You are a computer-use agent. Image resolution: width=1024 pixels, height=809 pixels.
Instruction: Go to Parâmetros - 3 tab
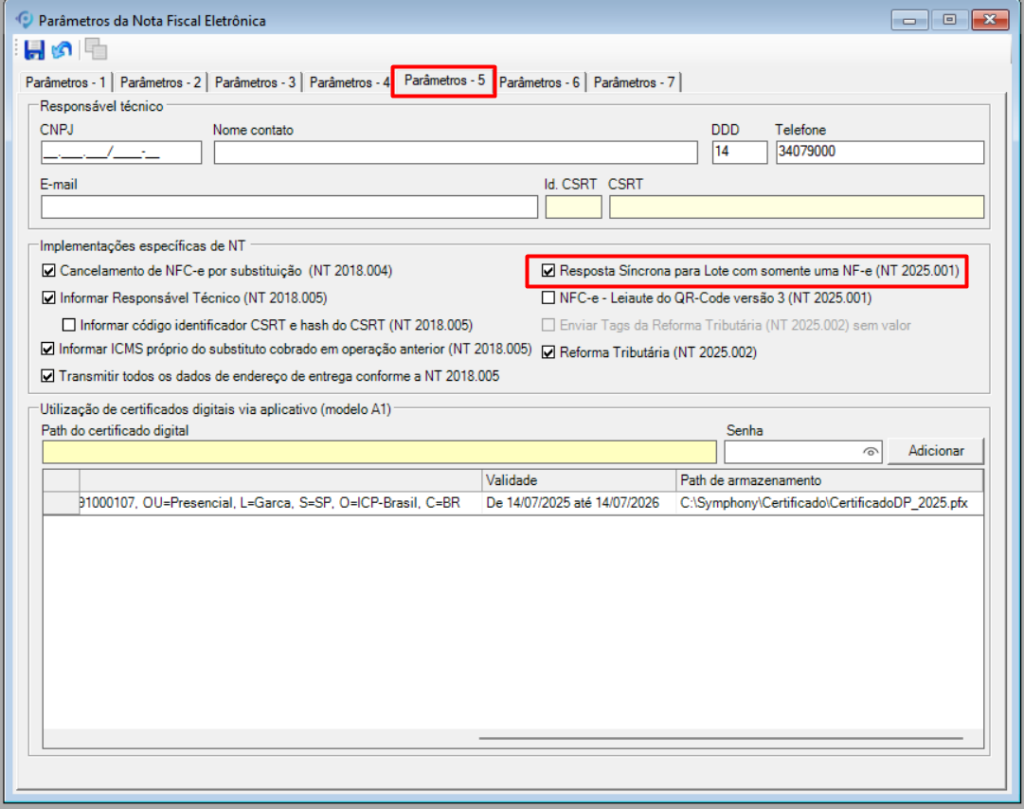click(x=255, y=83)
